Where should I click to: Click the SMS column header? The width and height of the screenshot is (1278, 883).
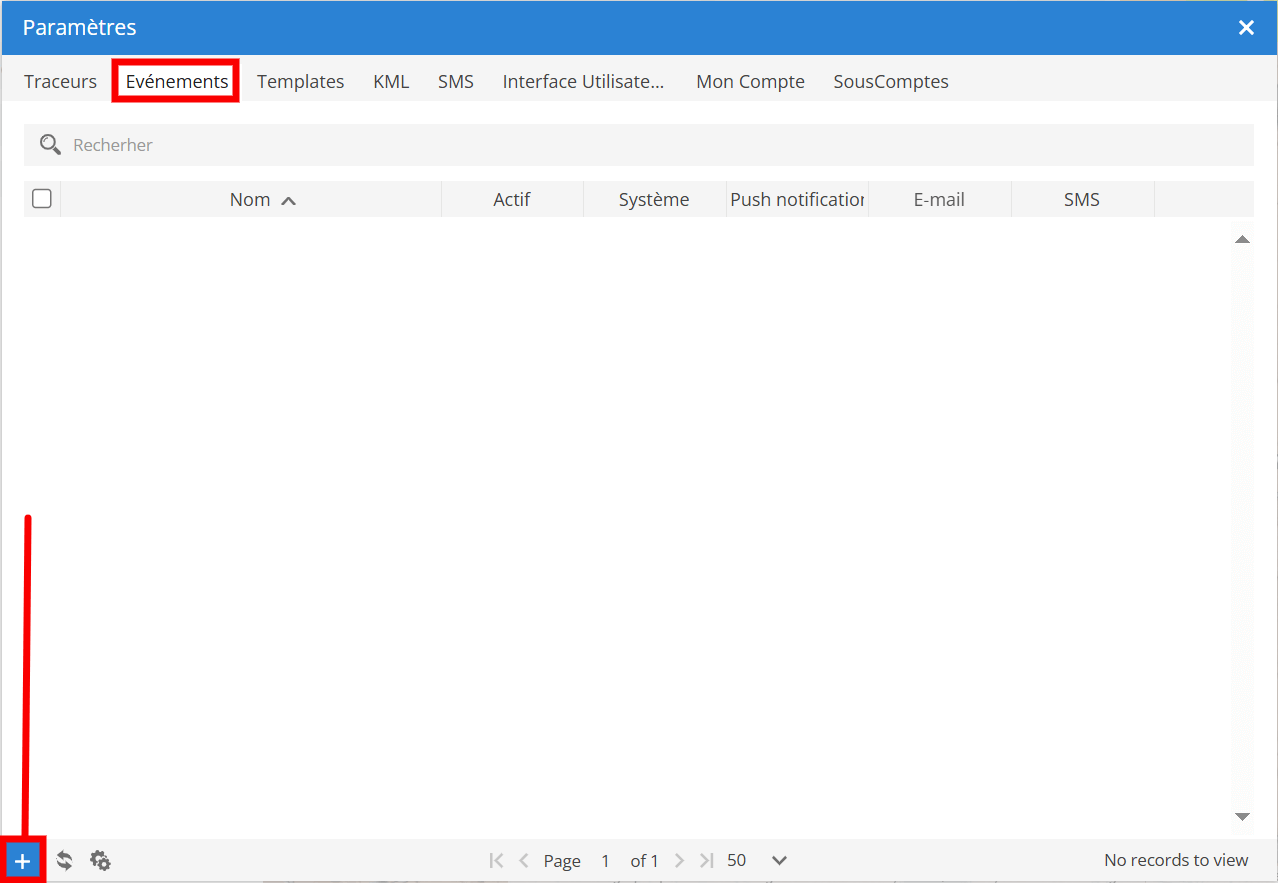1082,199
